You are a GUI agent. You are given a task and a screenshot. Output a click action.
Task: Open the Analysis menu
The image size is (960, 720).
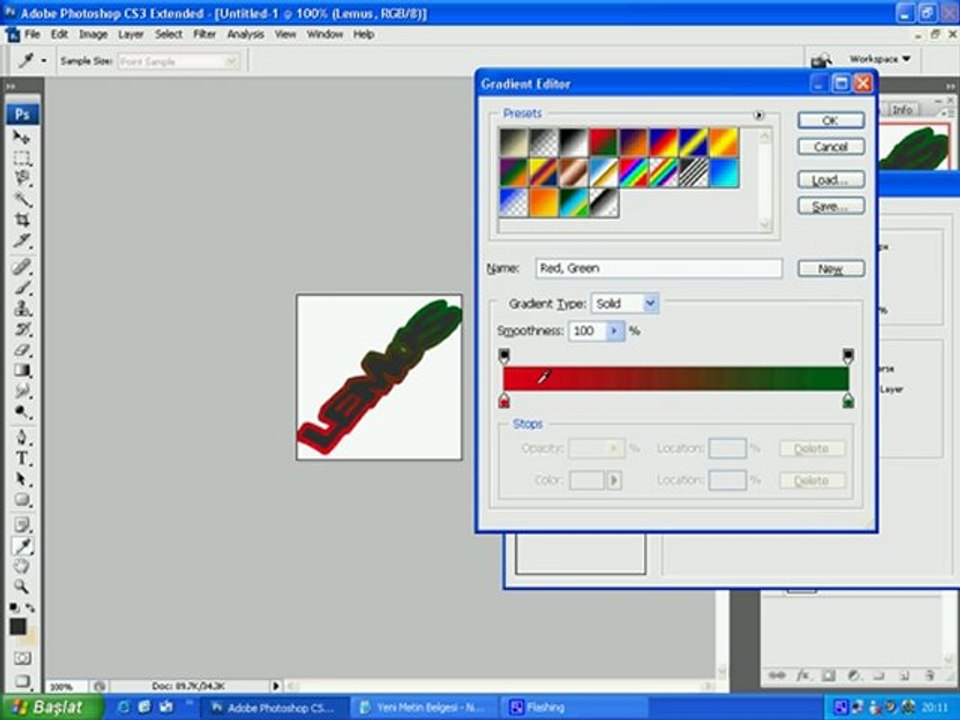click(x=245, y=34)
